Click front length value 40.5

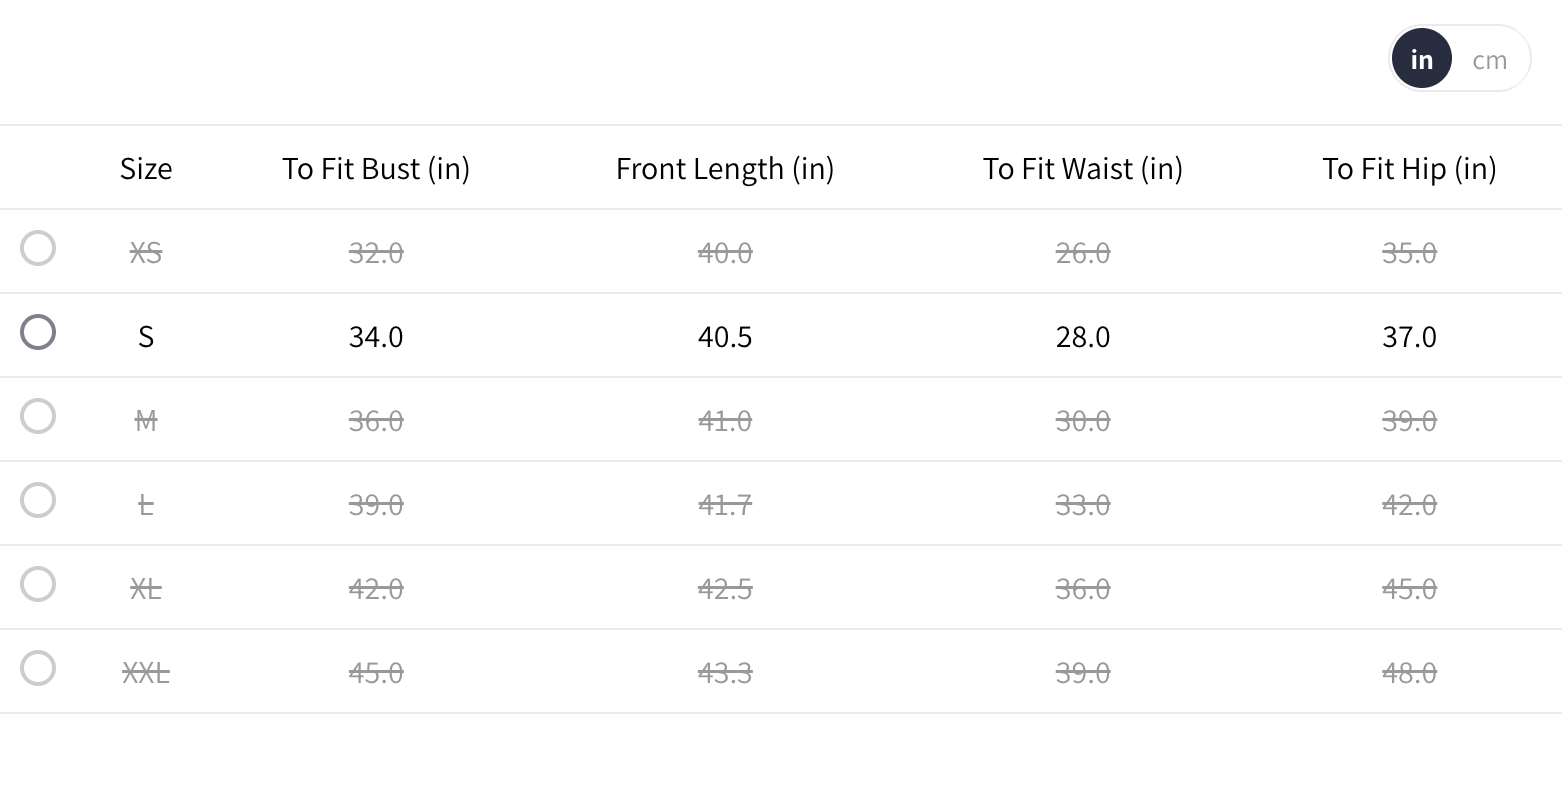point(725,337)
